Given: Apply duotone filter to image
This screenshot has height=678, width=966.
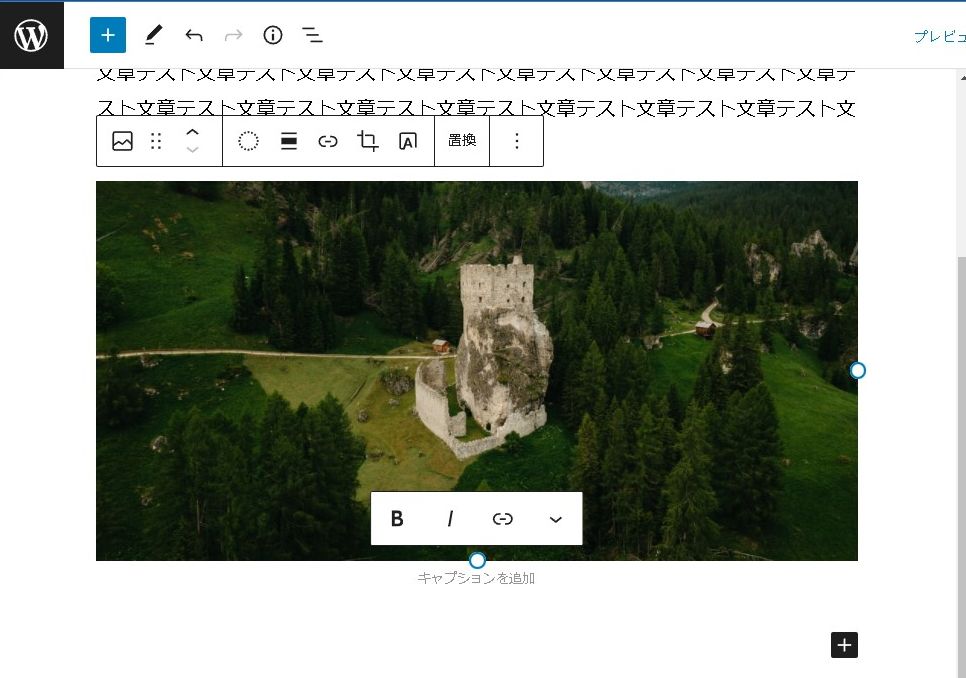Looking at the screenshot, I should (249, 141).
